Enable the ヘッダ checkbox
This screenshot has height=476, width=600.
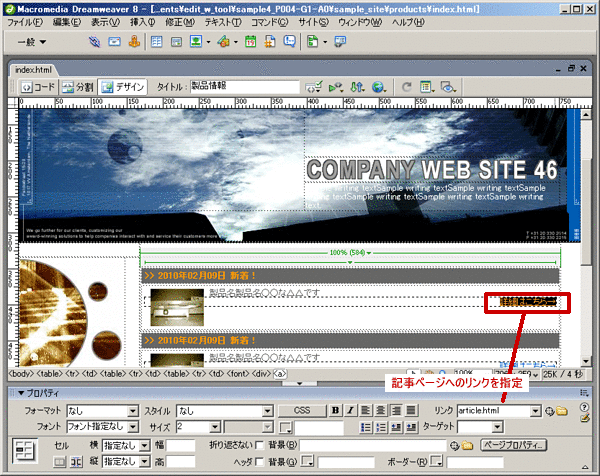point(259,462)
